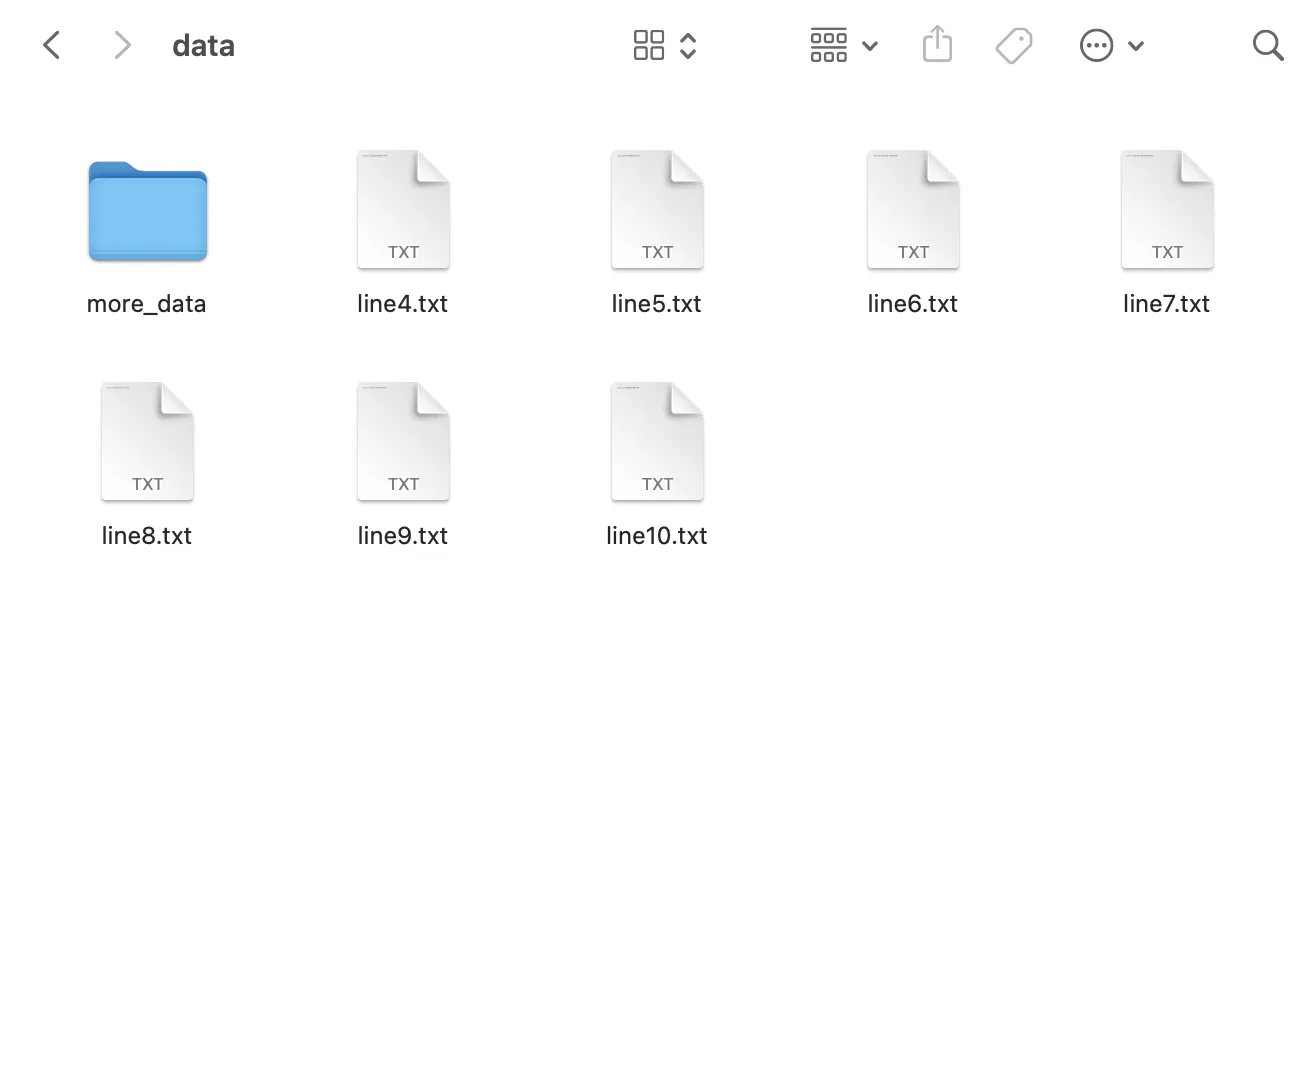
Task: Select the line7.txt file icon
Action: point(1167,210)
